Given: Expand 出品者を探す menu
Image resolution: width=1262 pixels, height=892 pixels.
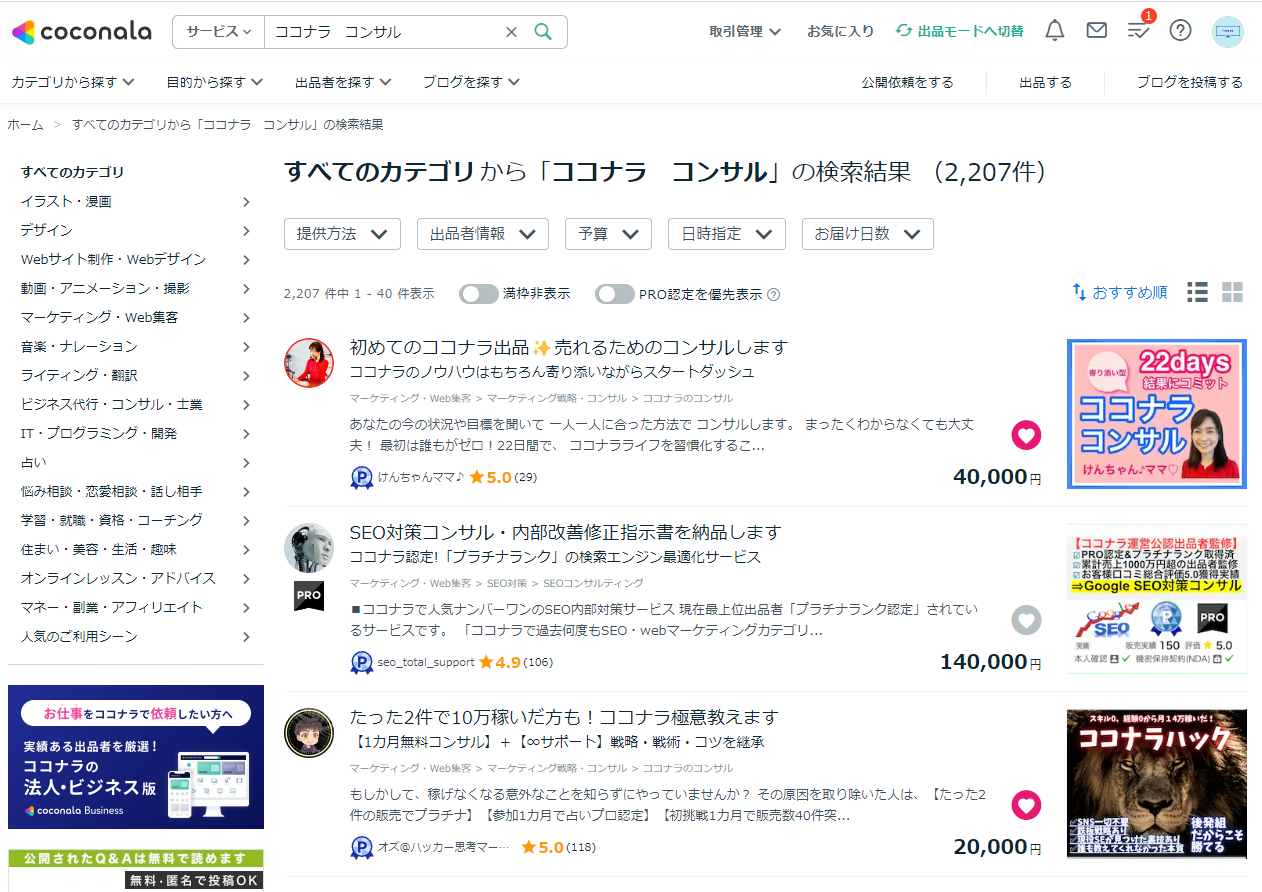Looking at the screenshot, I should point(343,82).
